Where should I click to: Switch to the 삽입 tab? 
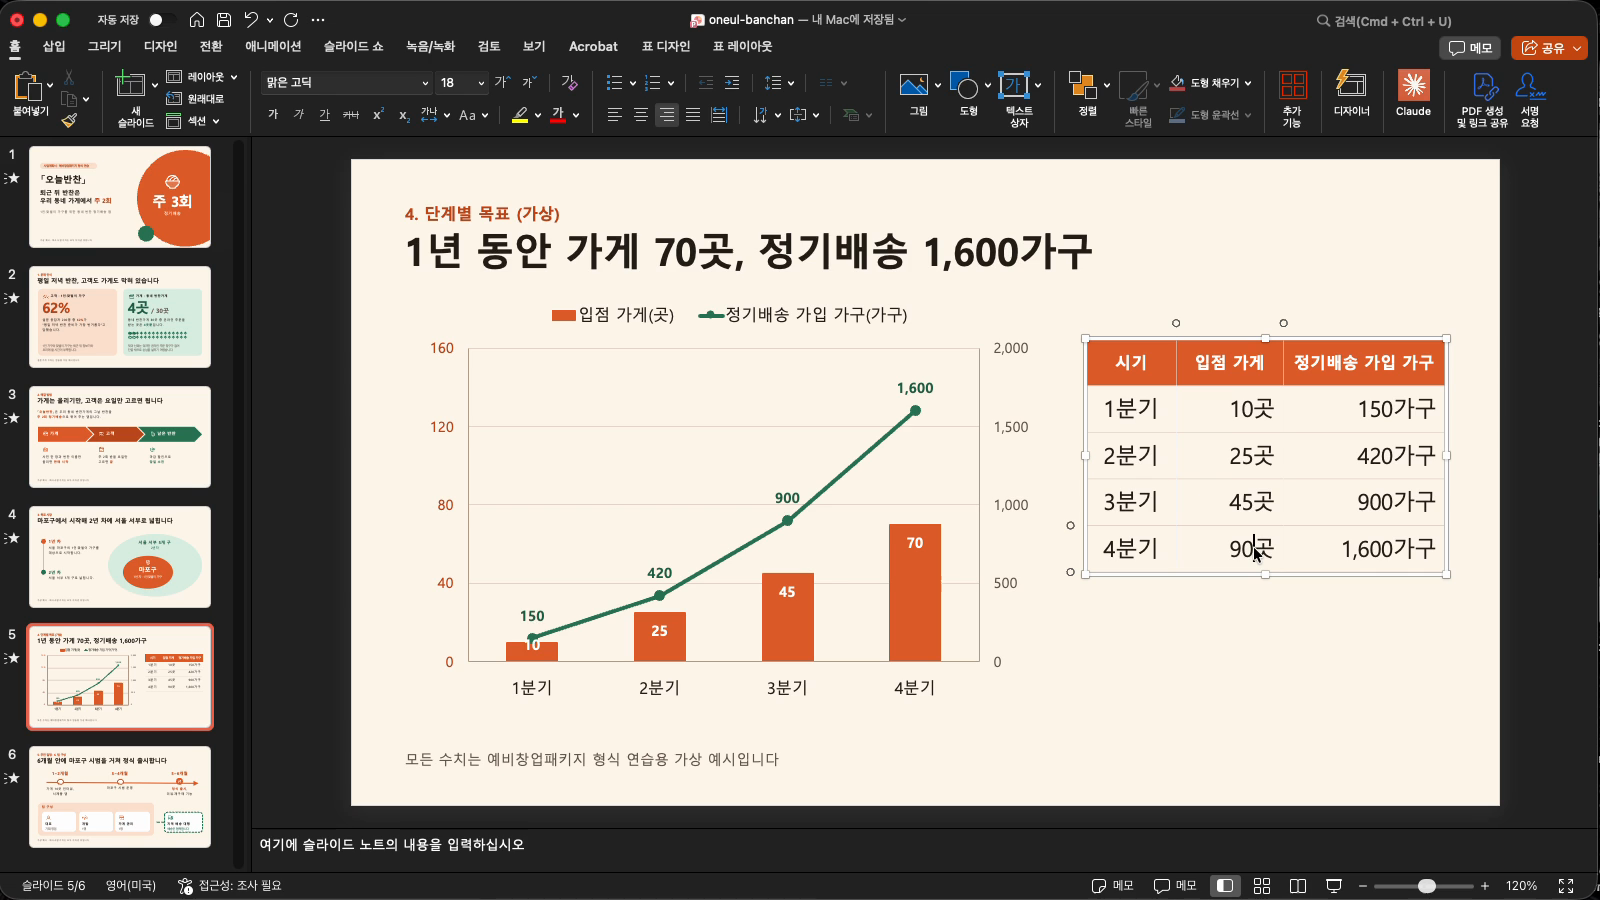tap(54, 47)
